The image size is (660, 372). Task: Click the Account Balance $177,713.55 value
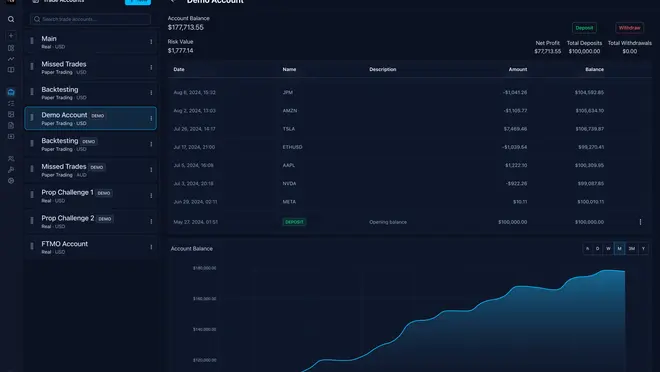click(186, 27)
